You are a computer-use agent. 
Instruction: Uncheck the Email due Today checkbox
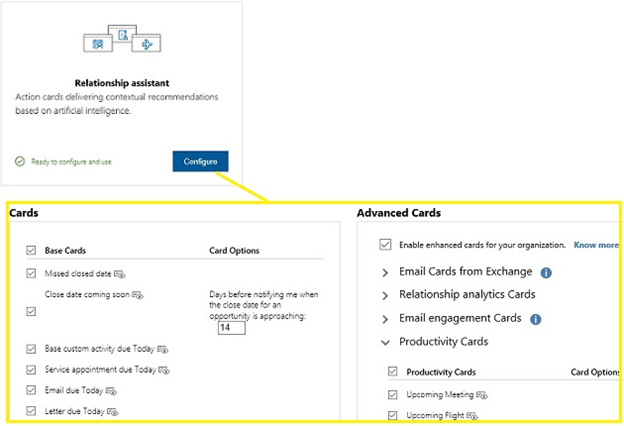pos(31,390)
